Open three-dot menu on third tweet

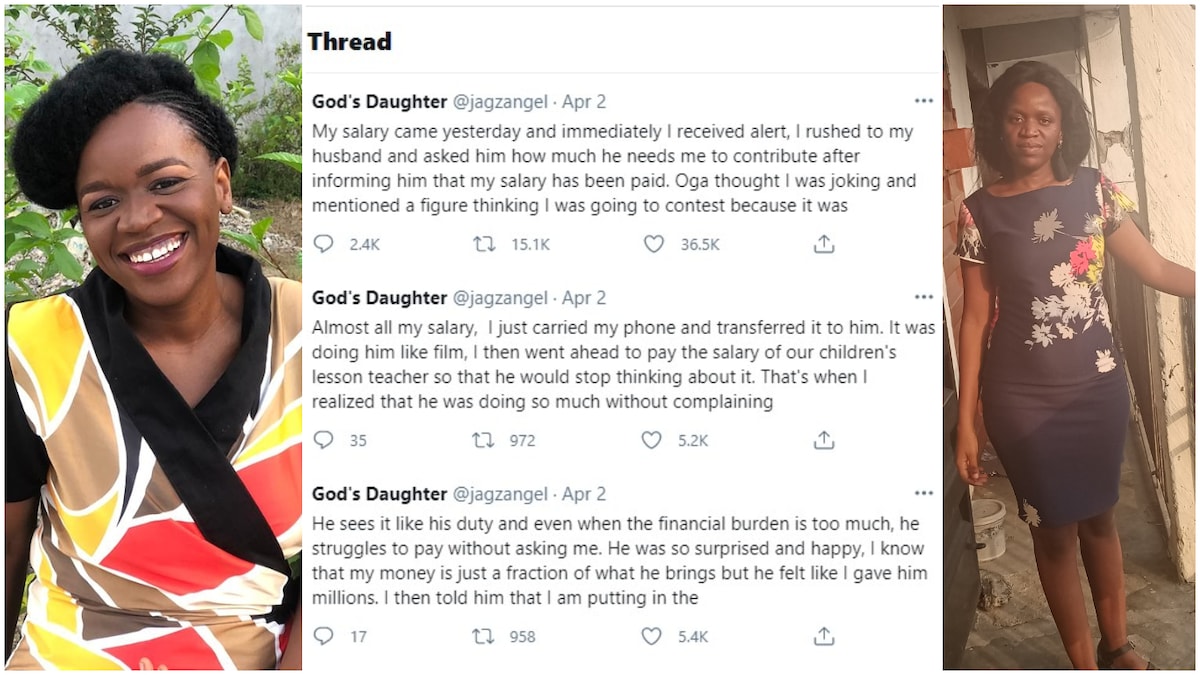tap(923, 493)
